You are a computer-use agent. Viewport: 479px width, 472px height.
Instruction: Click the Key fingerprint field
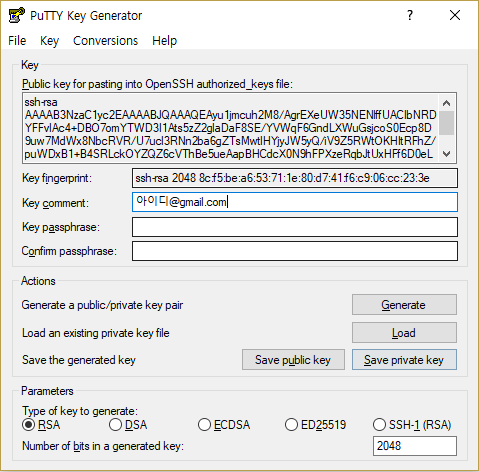tap(295, 178)
